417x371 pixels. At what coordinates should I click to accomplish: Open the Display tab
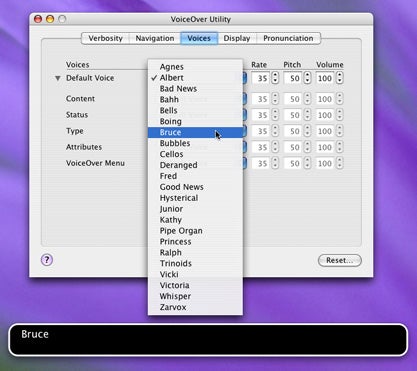coord(237,38)
